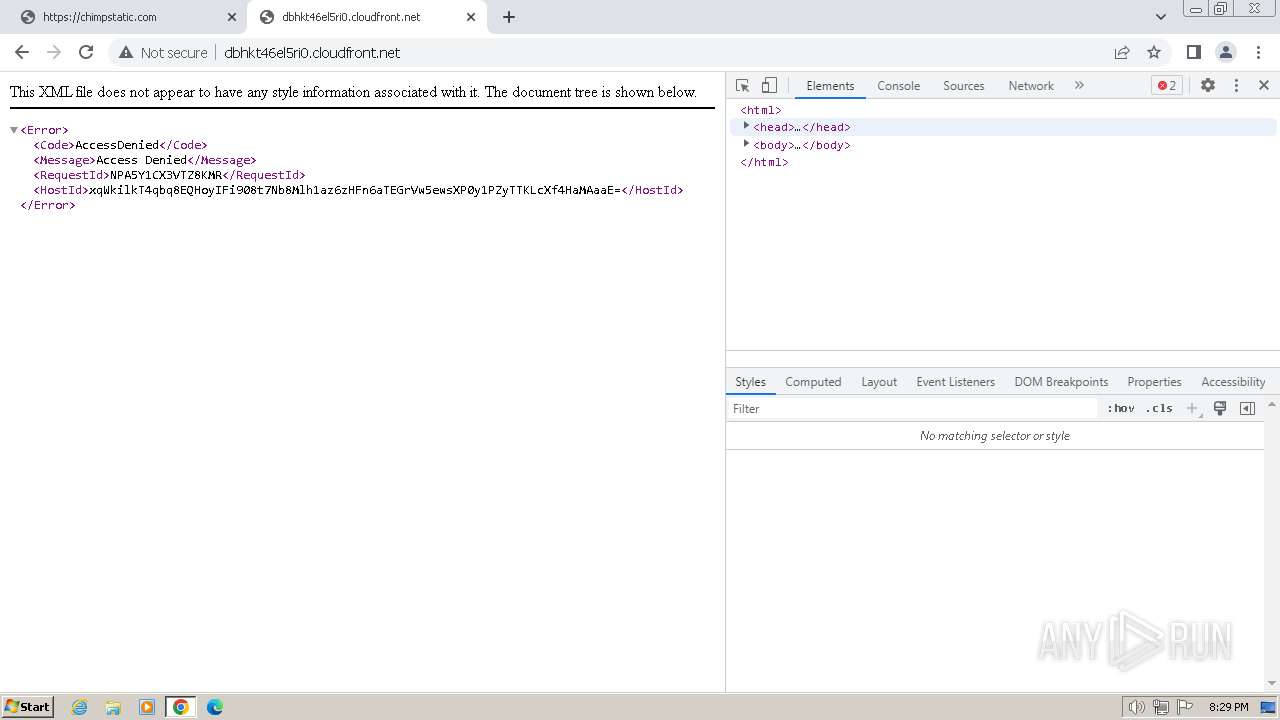Add a new style rule plus icon
This screenshot has width=1280, height=720.
click(1192, 408)
